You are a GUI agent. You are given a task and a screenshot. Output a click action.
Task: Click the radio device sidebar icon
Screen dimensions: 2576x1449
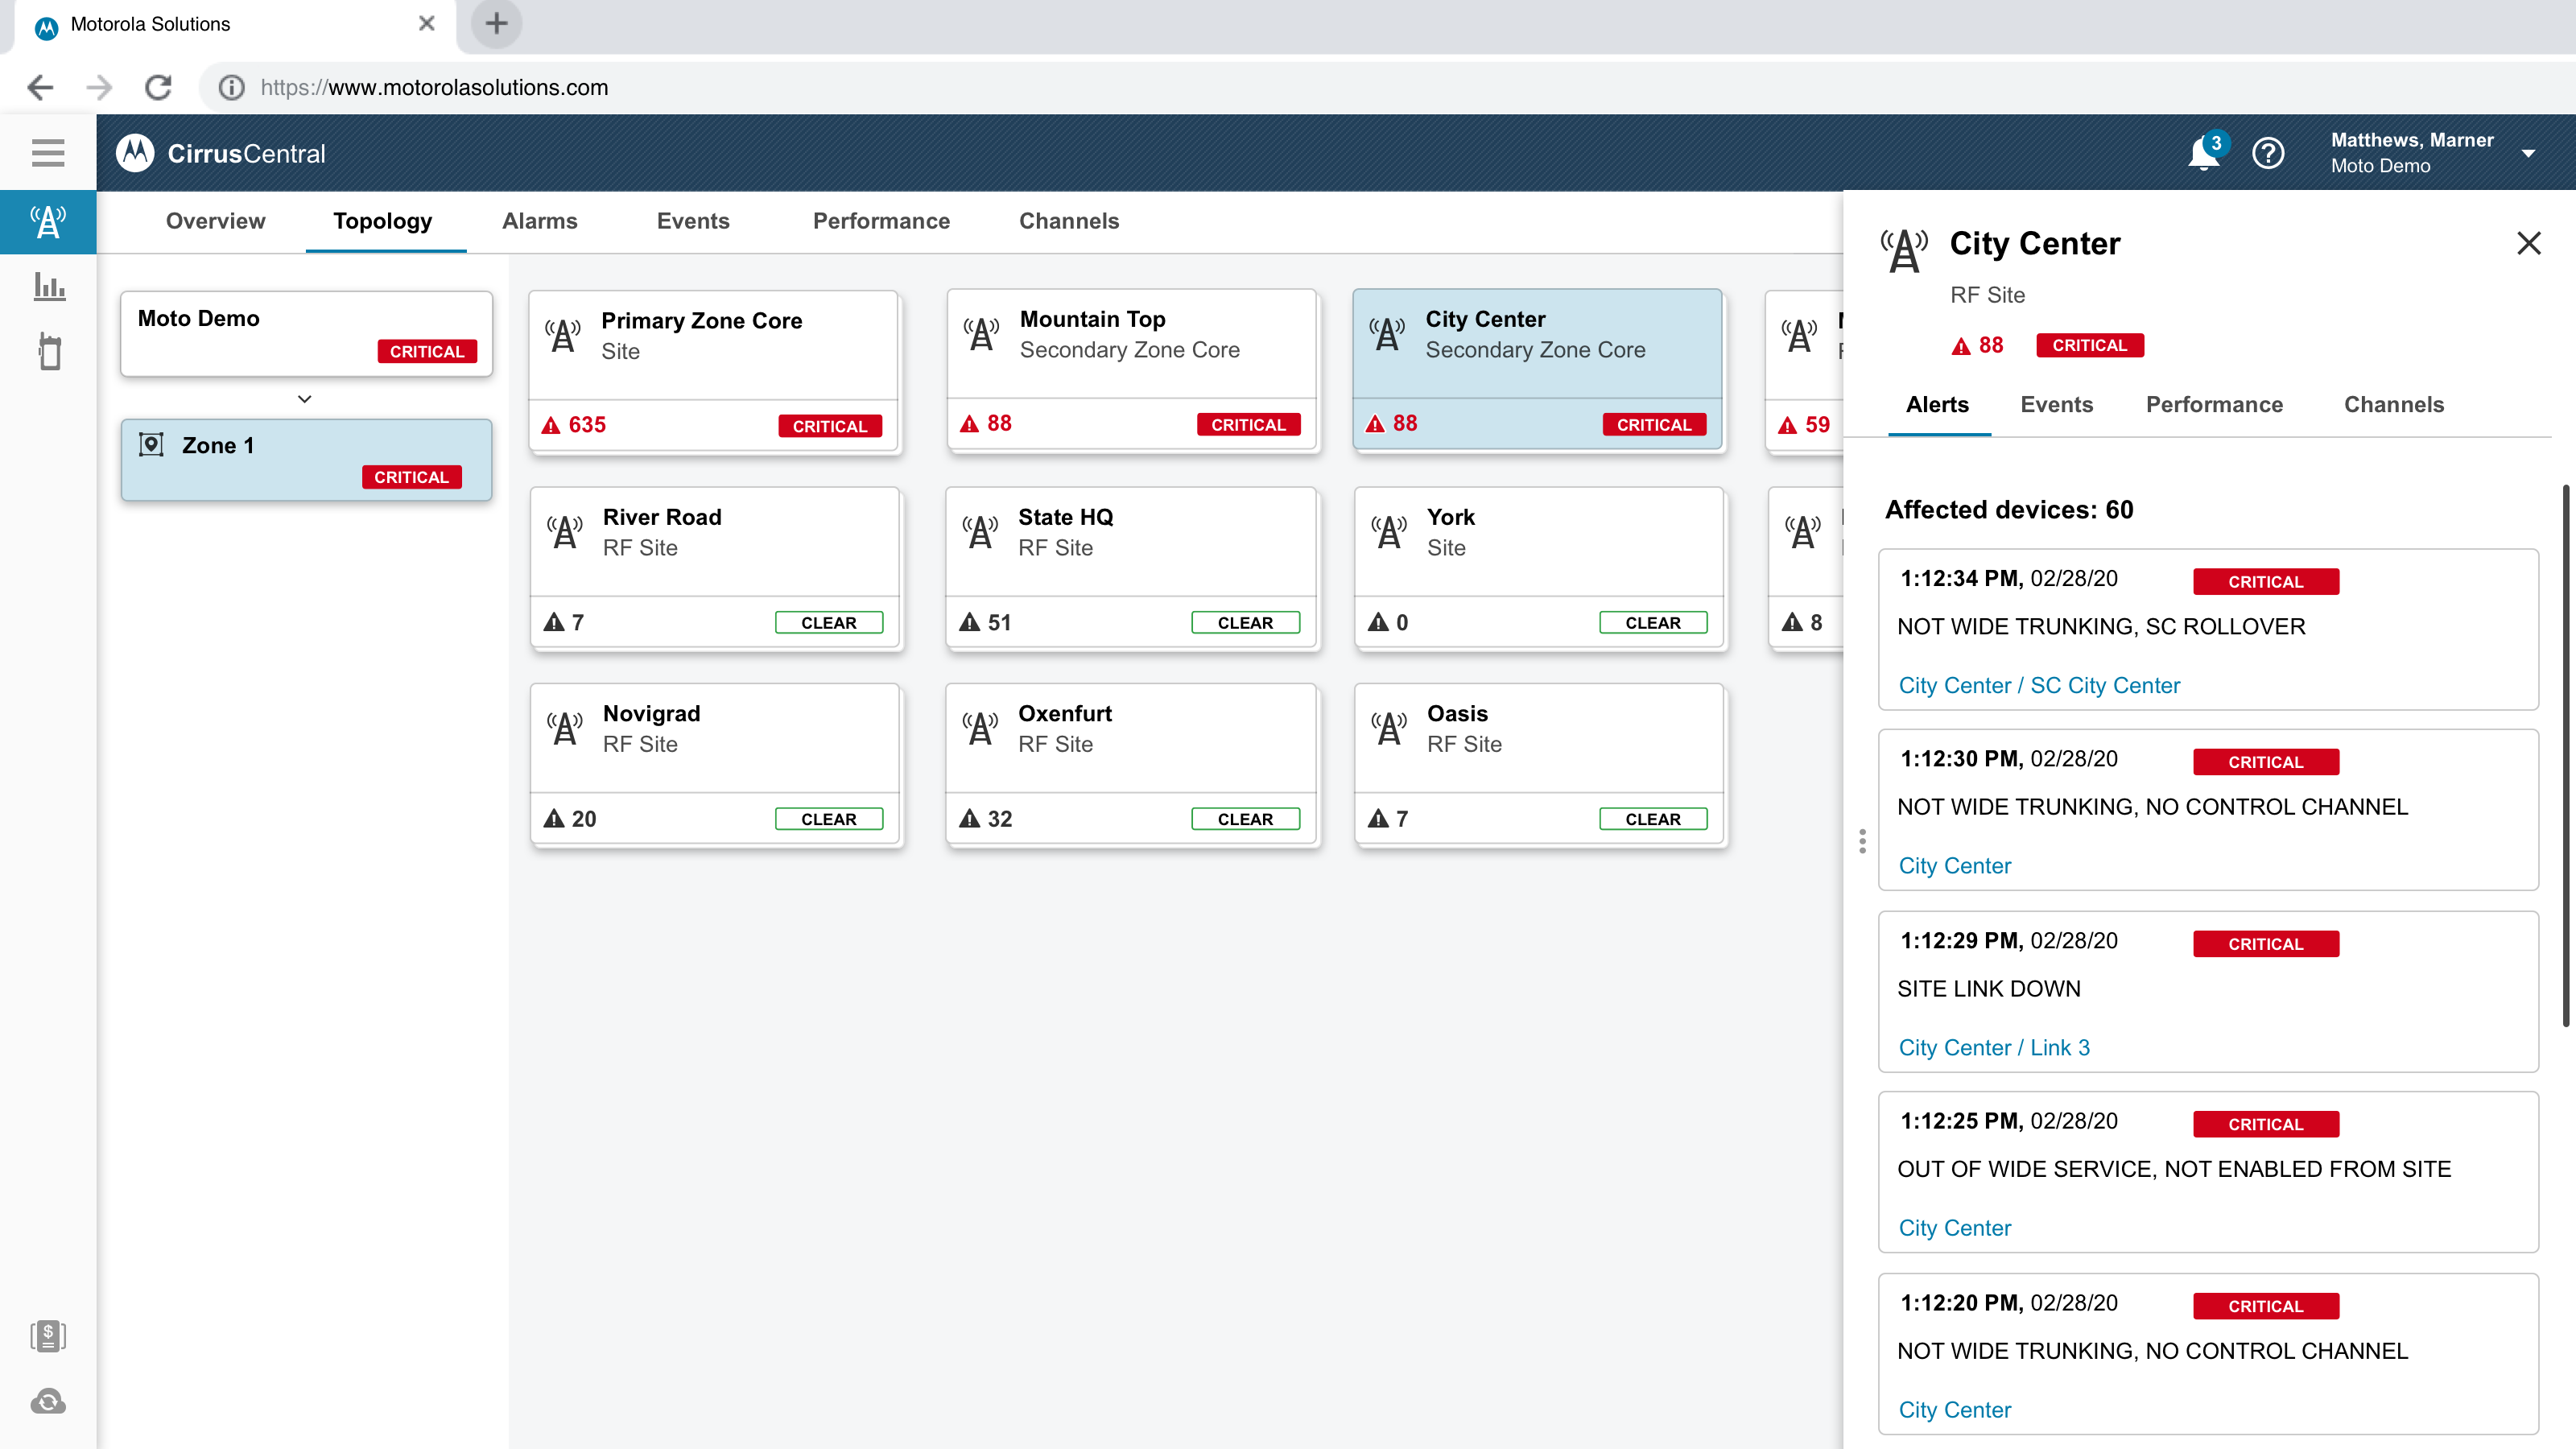click(x=49, y=352)
